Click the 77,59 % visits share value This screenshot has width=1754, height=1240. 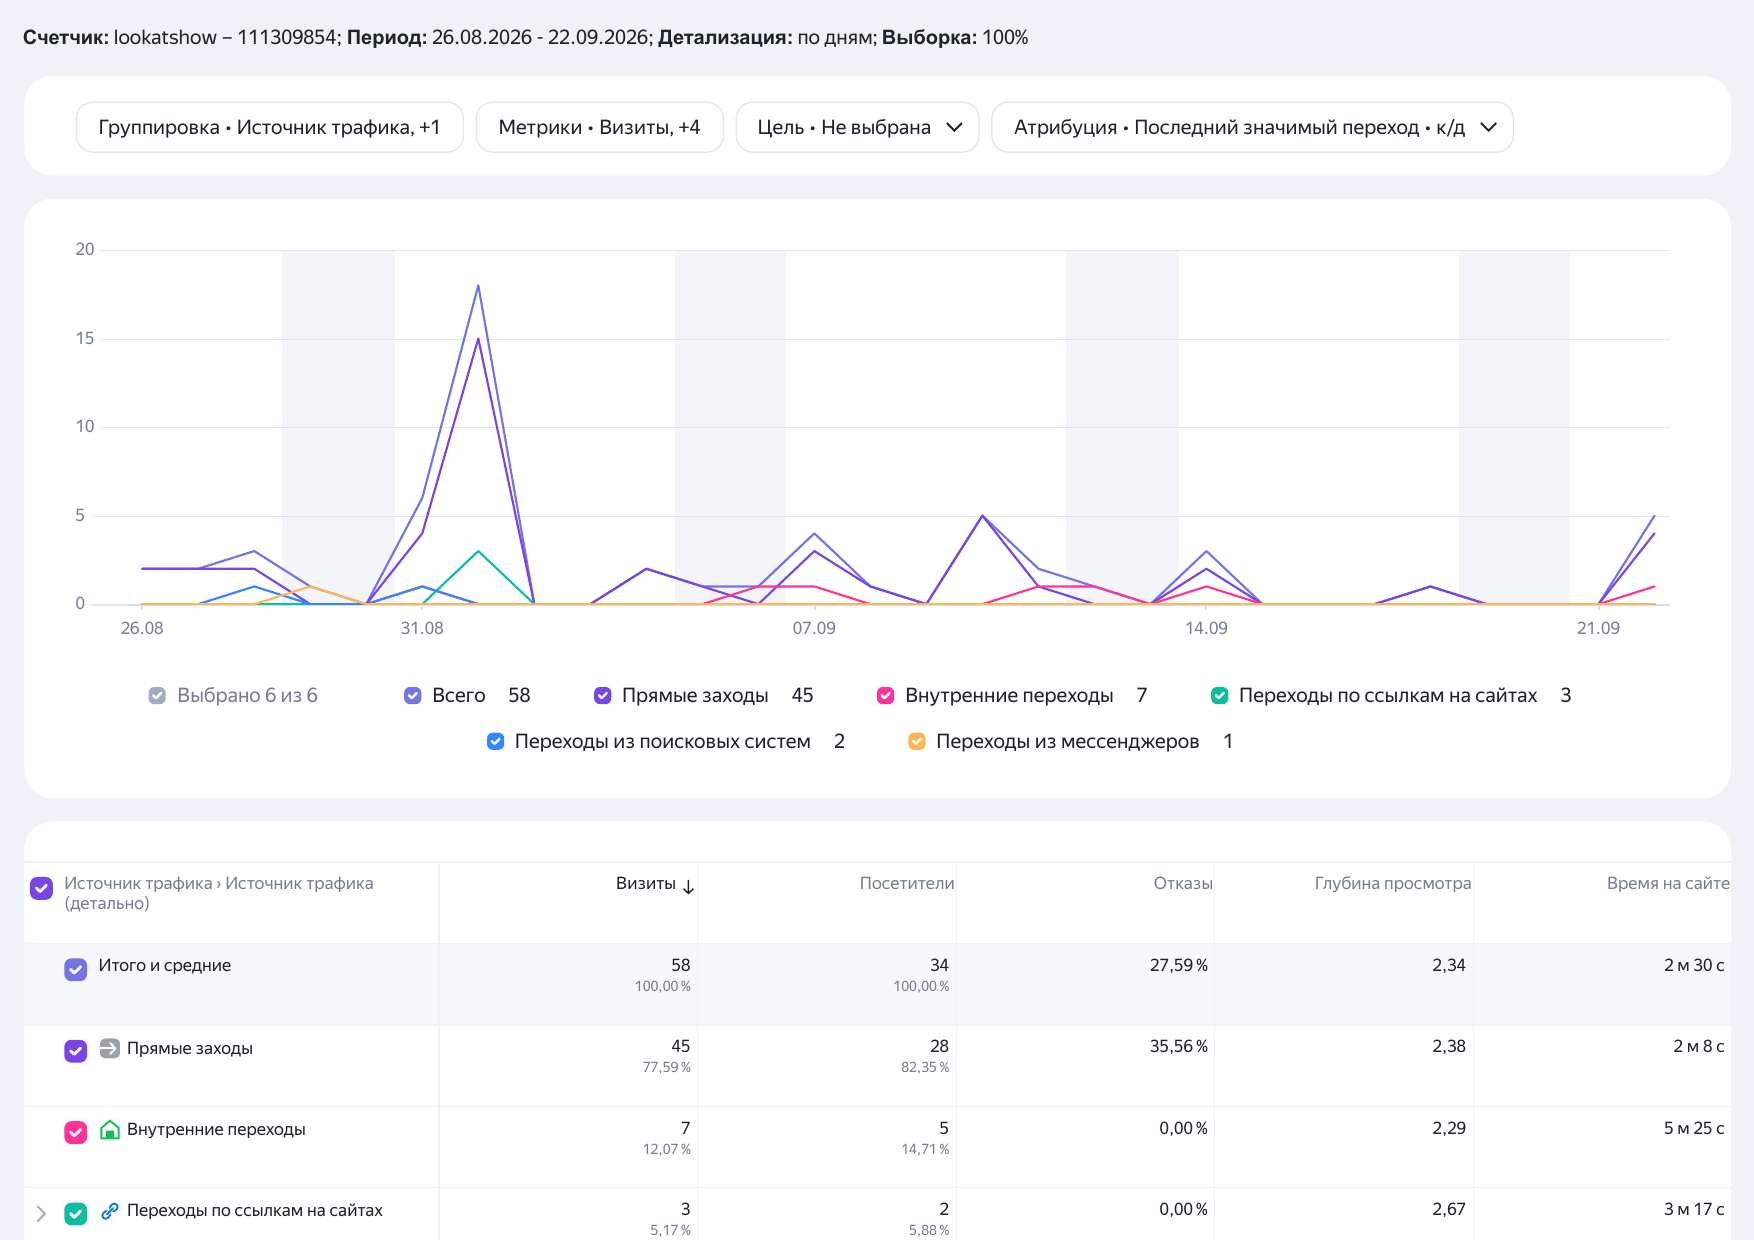click(x=666, y=1067)
